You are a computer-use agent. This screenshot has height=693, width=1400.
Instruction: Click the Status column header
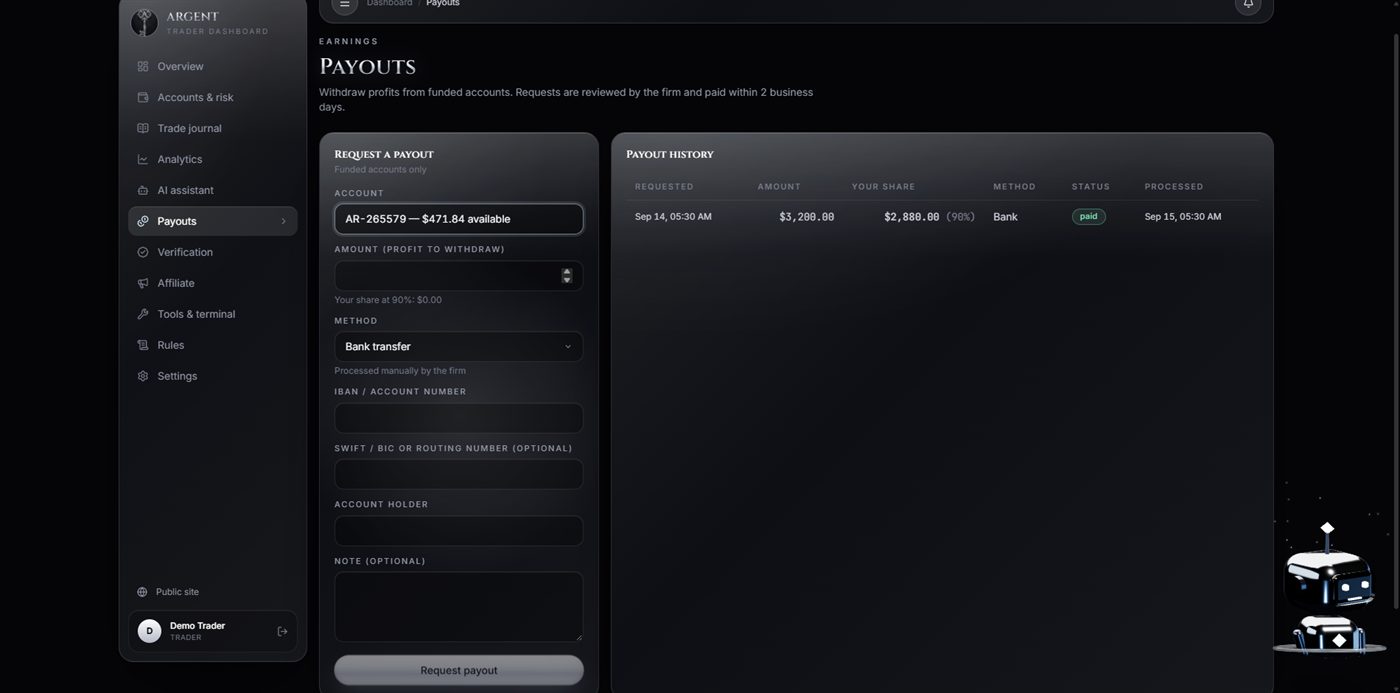(x=1091, y=187)
